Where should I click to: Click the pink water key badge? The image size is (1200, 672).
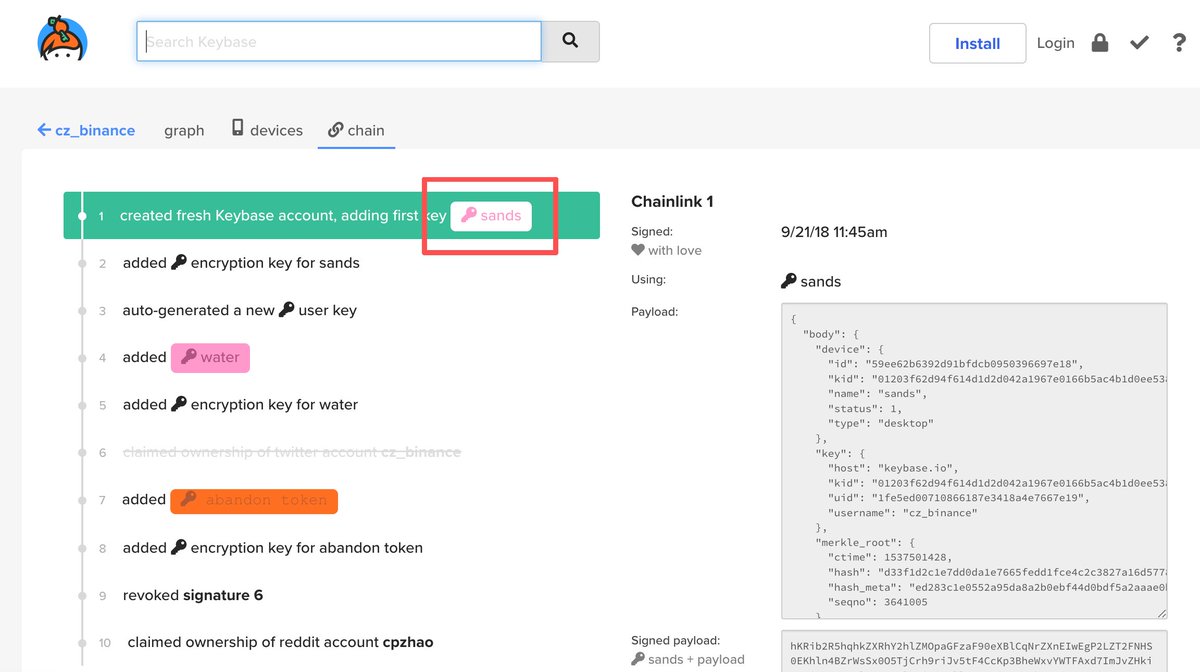210,357
